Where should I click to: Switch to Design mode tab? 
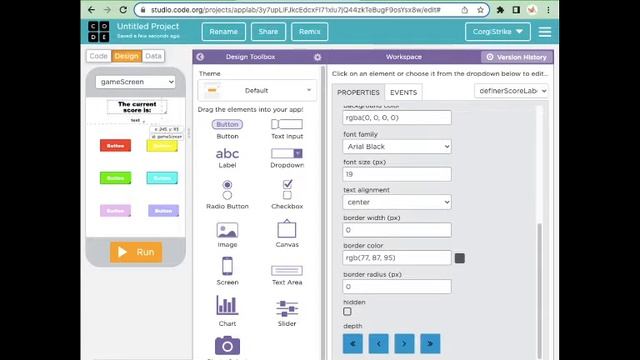(127, 56)
